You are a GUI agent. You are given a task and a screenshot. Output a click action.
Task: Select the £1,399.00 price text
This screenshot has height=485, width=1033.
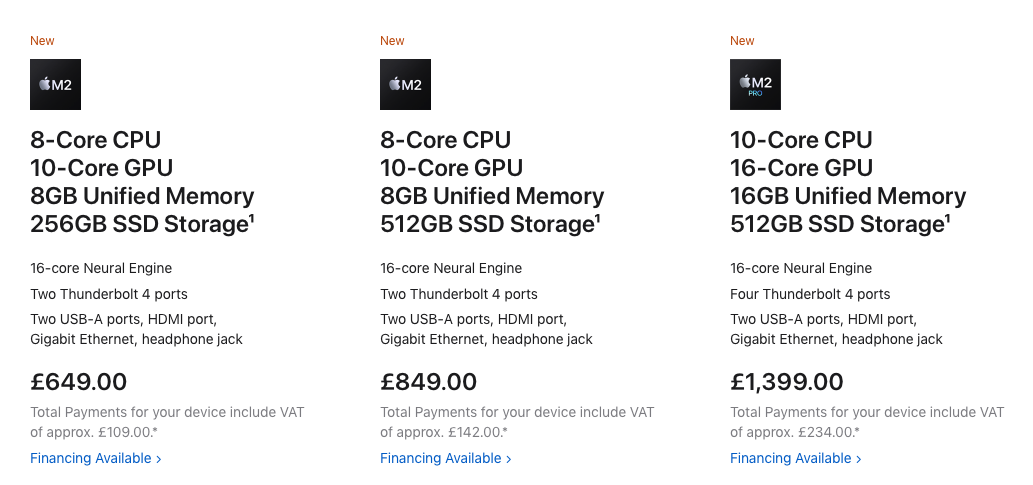[x=787, y=381]
